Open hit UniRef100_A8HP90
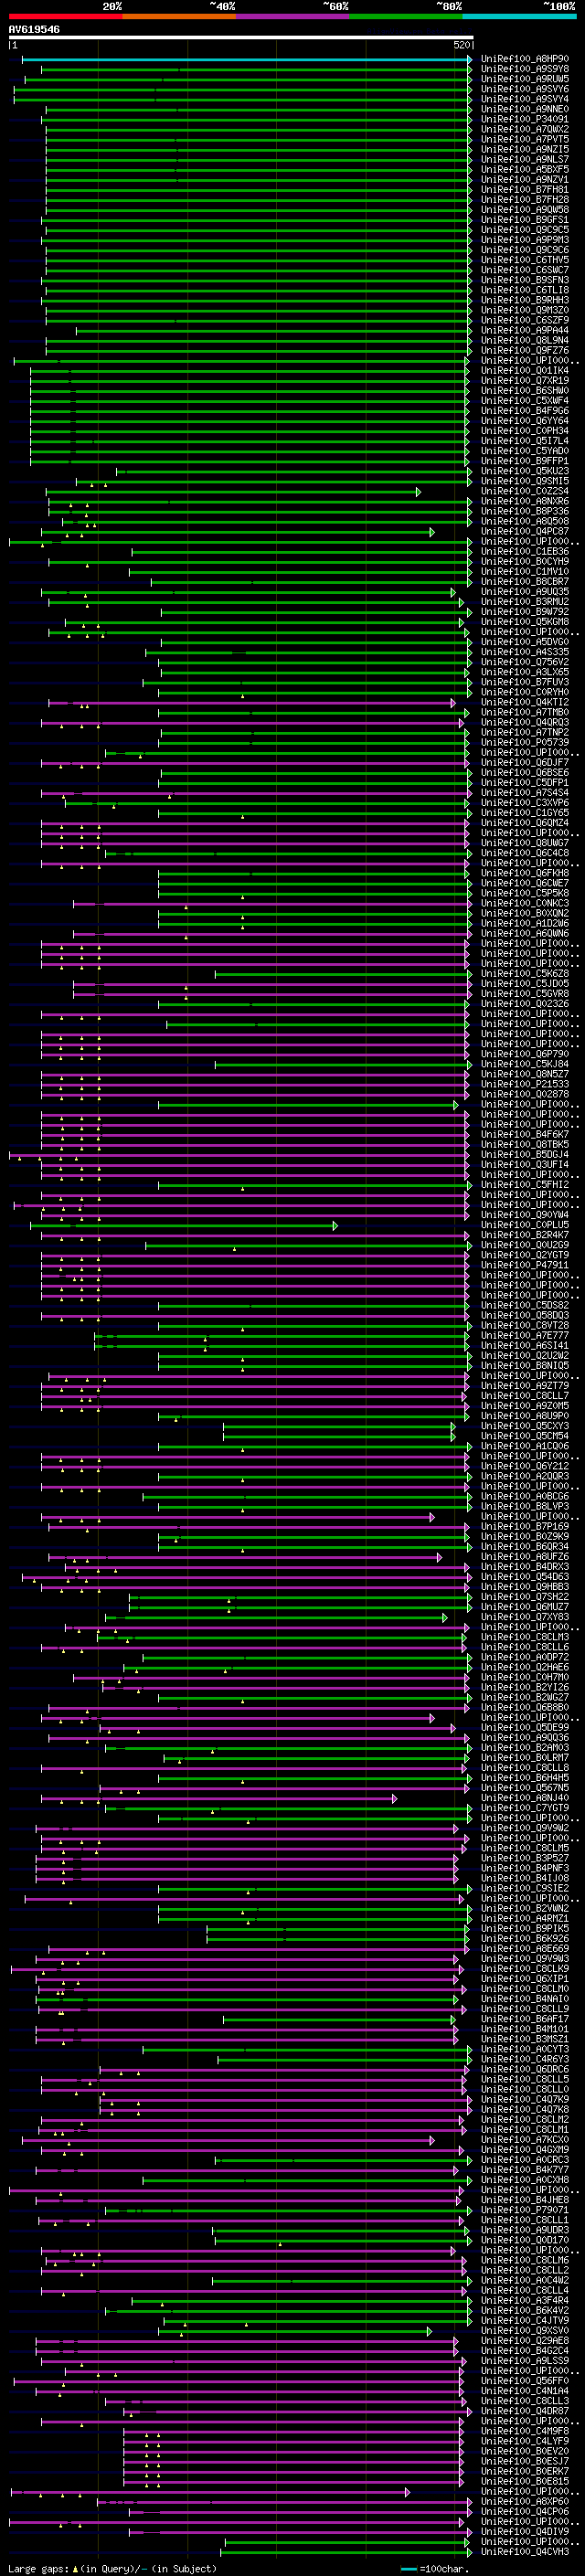The width and height of the screenshot is (585, 2576). point(525,59)
